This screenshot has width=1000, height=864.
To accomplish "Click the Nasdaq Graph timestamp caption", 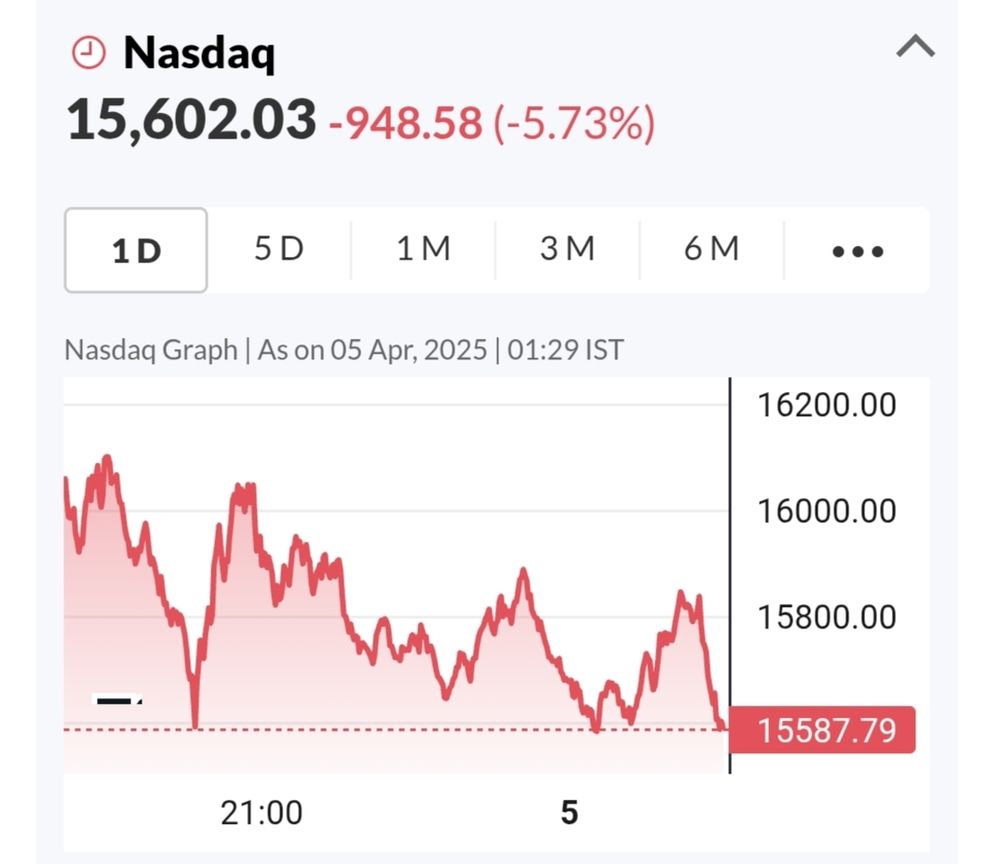I will [344, 351].
